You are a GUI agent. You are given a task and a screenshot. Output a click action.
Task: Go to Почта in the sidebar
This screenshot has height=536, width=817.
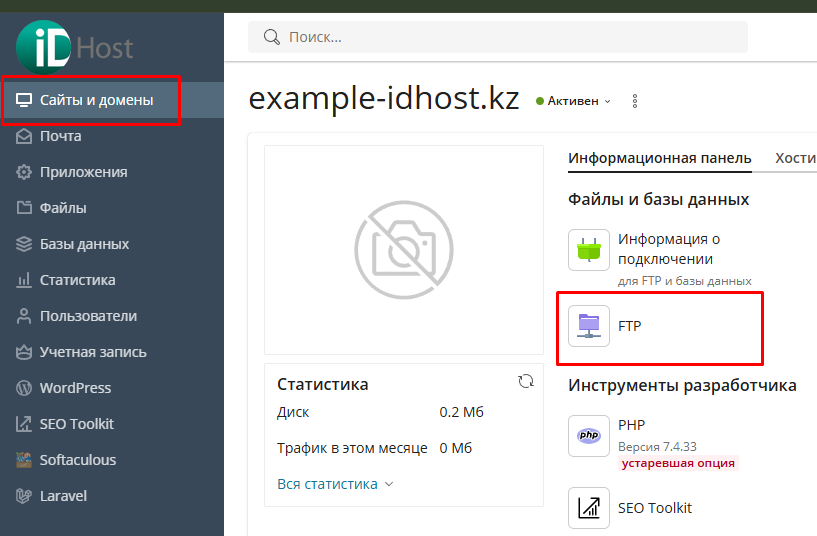point(60,136)
